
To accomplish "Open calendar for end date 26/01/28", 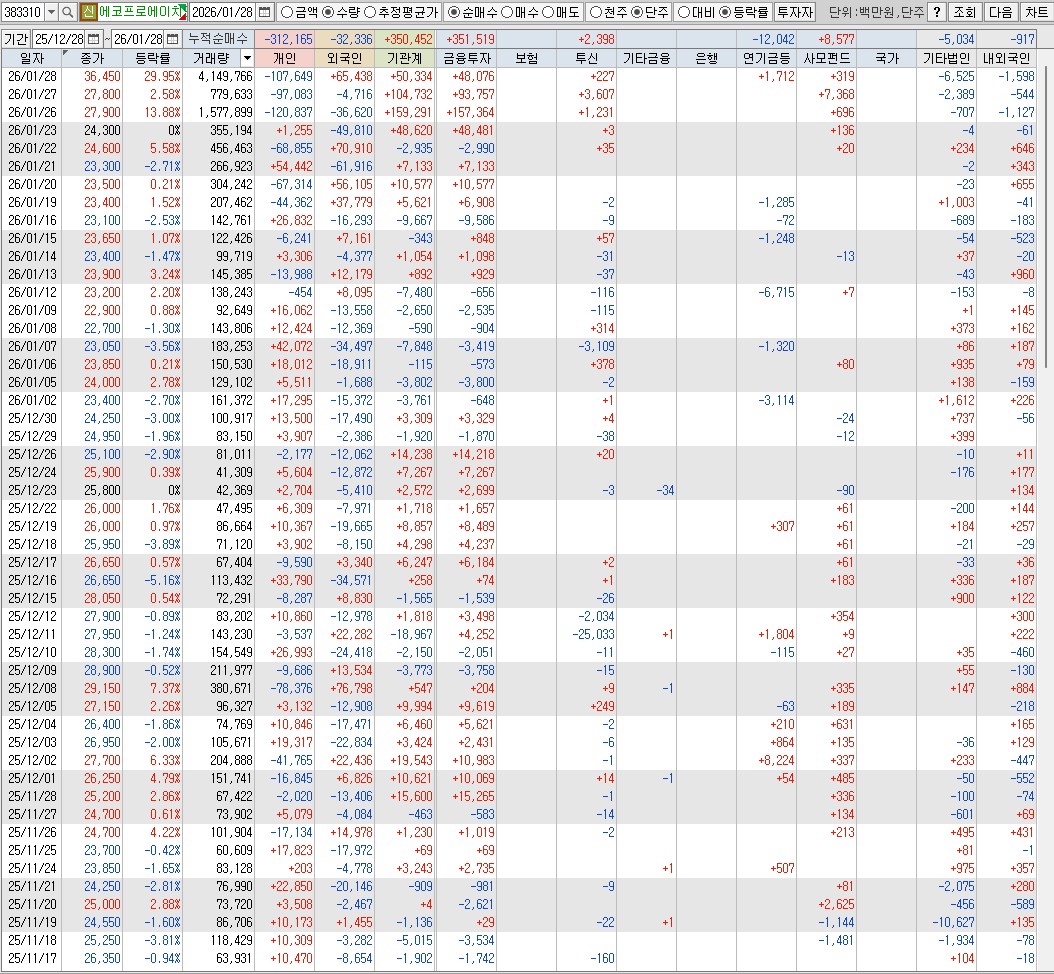I will tap(172, 39).
